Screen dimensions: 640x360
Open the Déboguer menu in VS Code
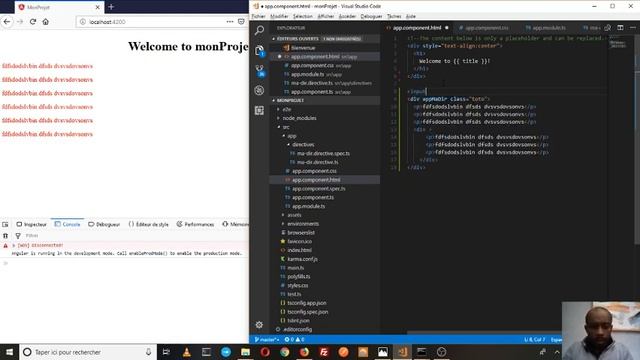pos(371,16)
